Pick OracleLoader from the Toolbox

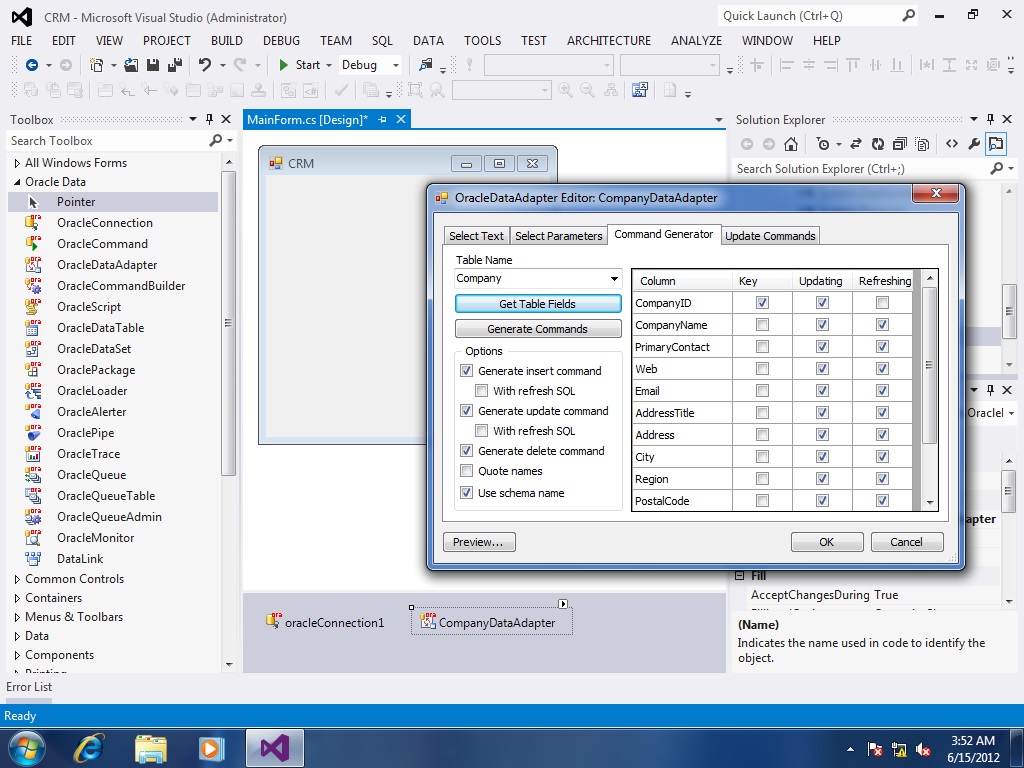[92, 391]
